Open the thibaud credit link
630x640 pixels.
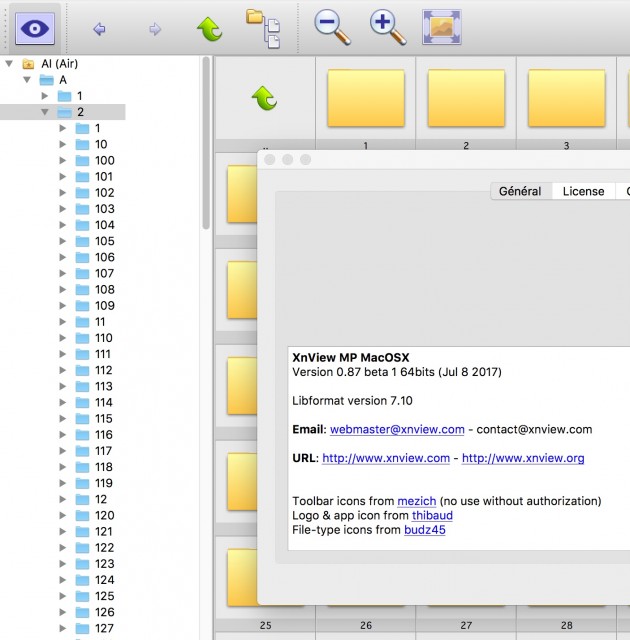coord(432,515)
